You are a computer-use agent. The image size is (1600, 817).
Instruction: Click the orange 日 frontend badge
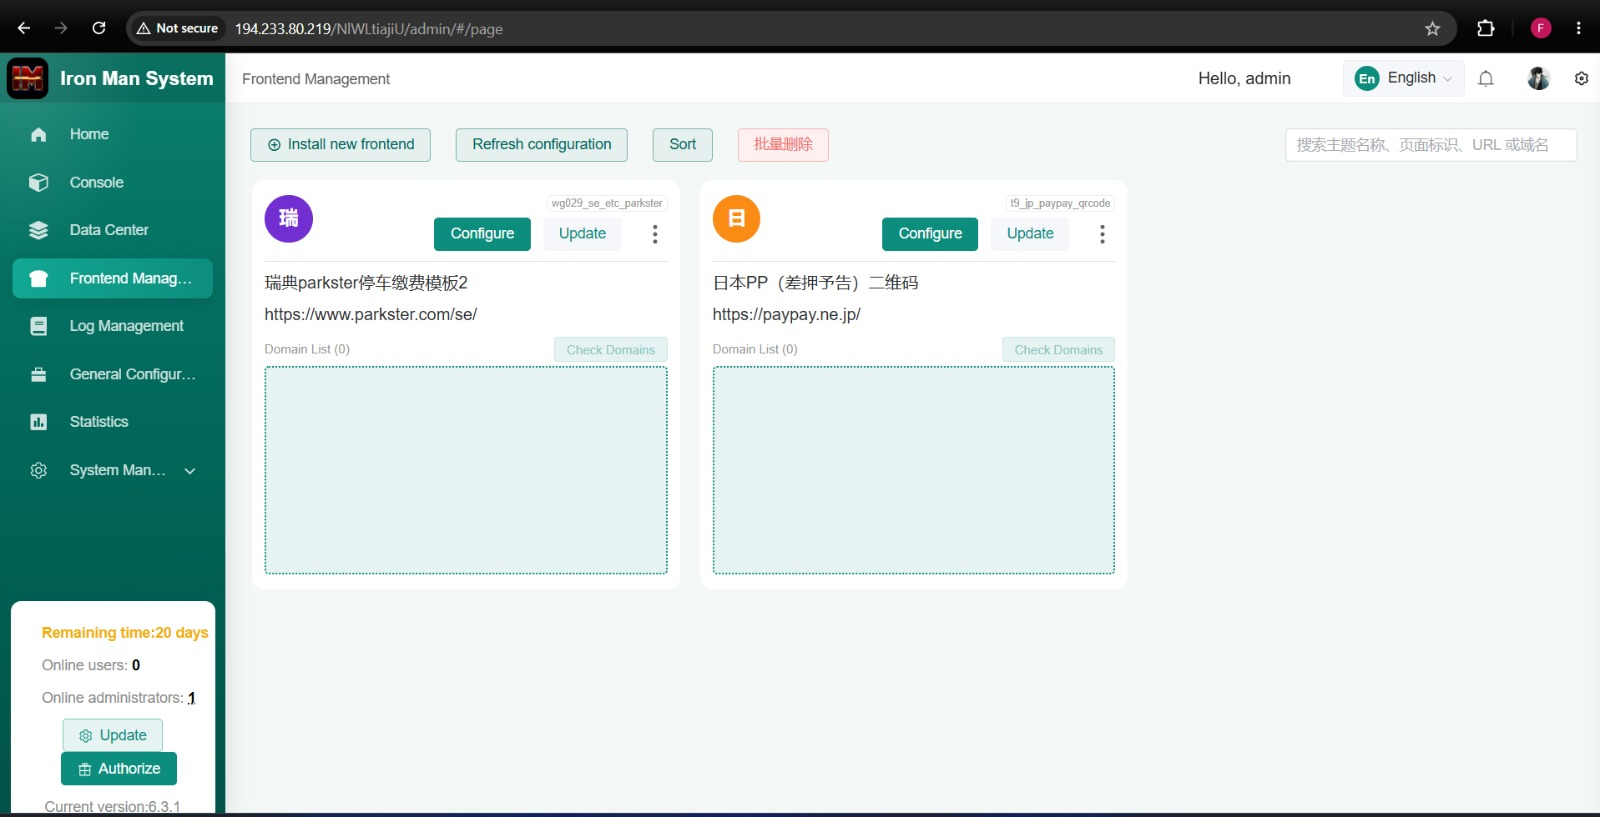737,219
